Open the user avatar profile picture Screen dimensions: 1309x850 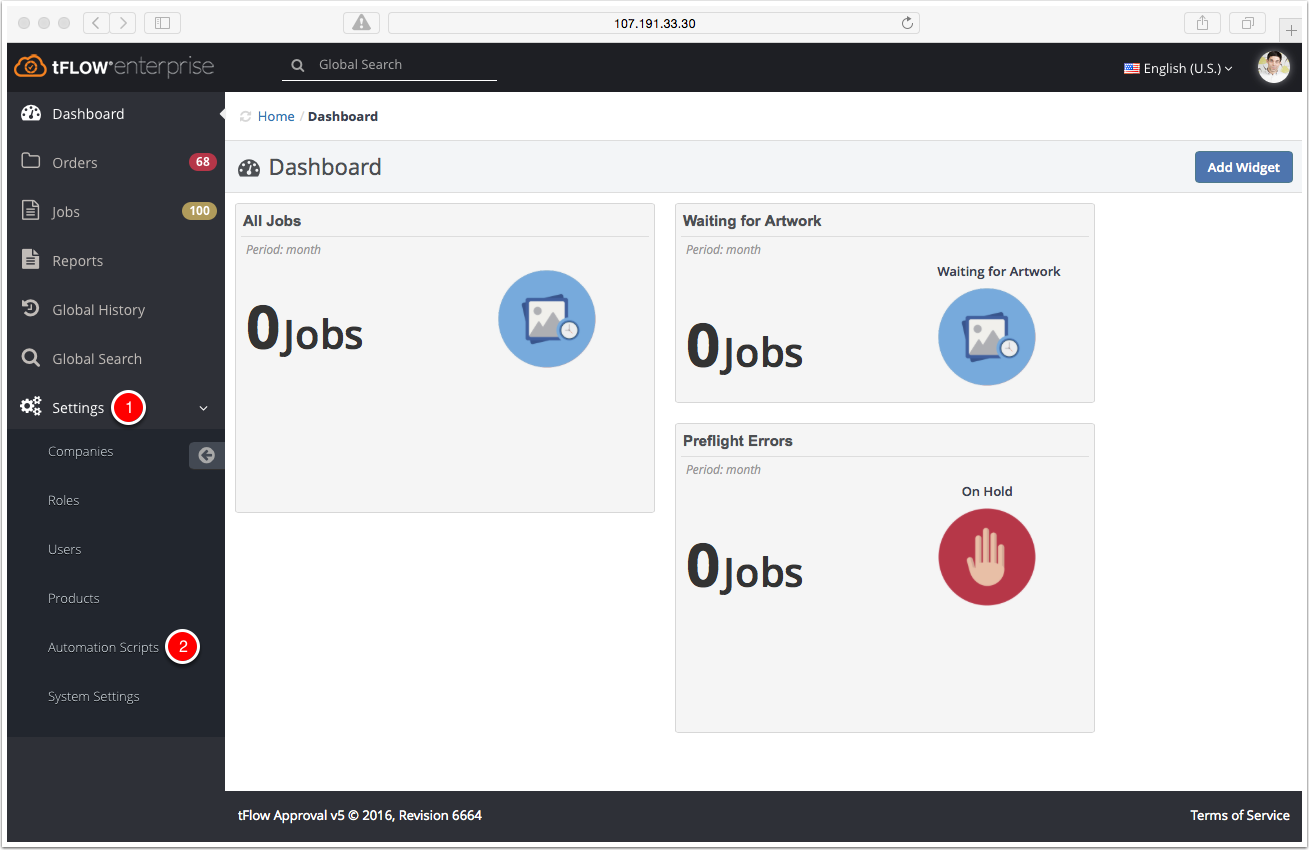coord(1273,67)
